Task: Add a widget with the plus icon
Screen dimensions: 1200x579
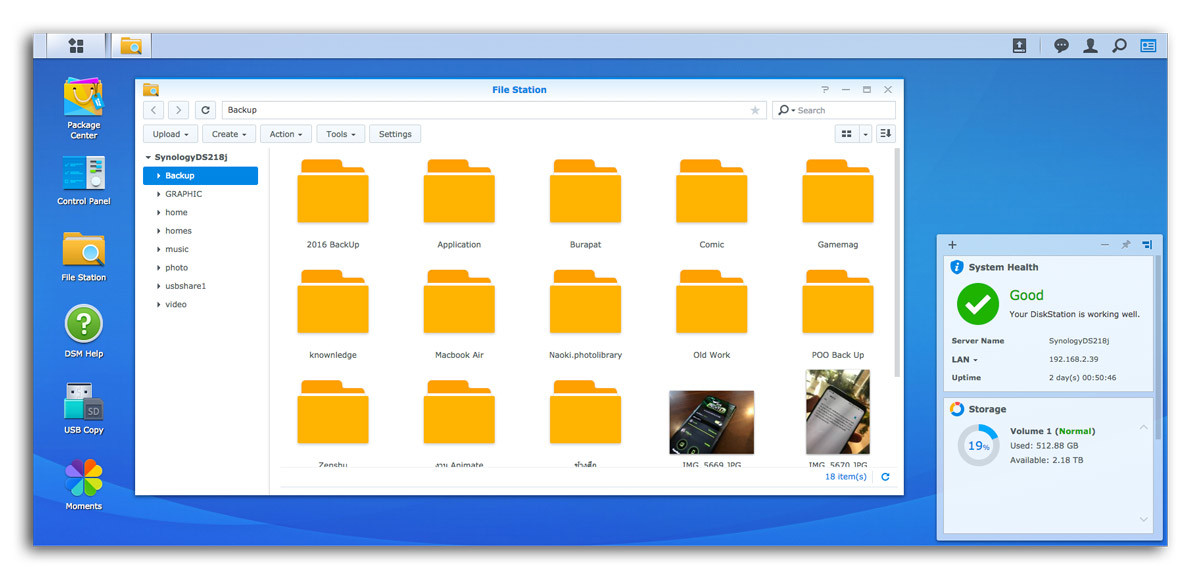Action: coord(952,245)
